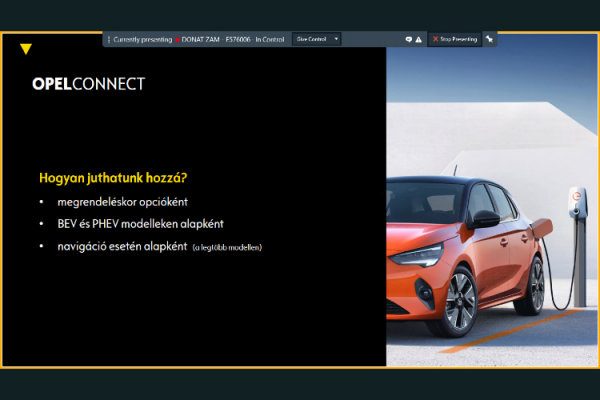
Task: Click the red recording dot indicator
Action: point(177,39)
